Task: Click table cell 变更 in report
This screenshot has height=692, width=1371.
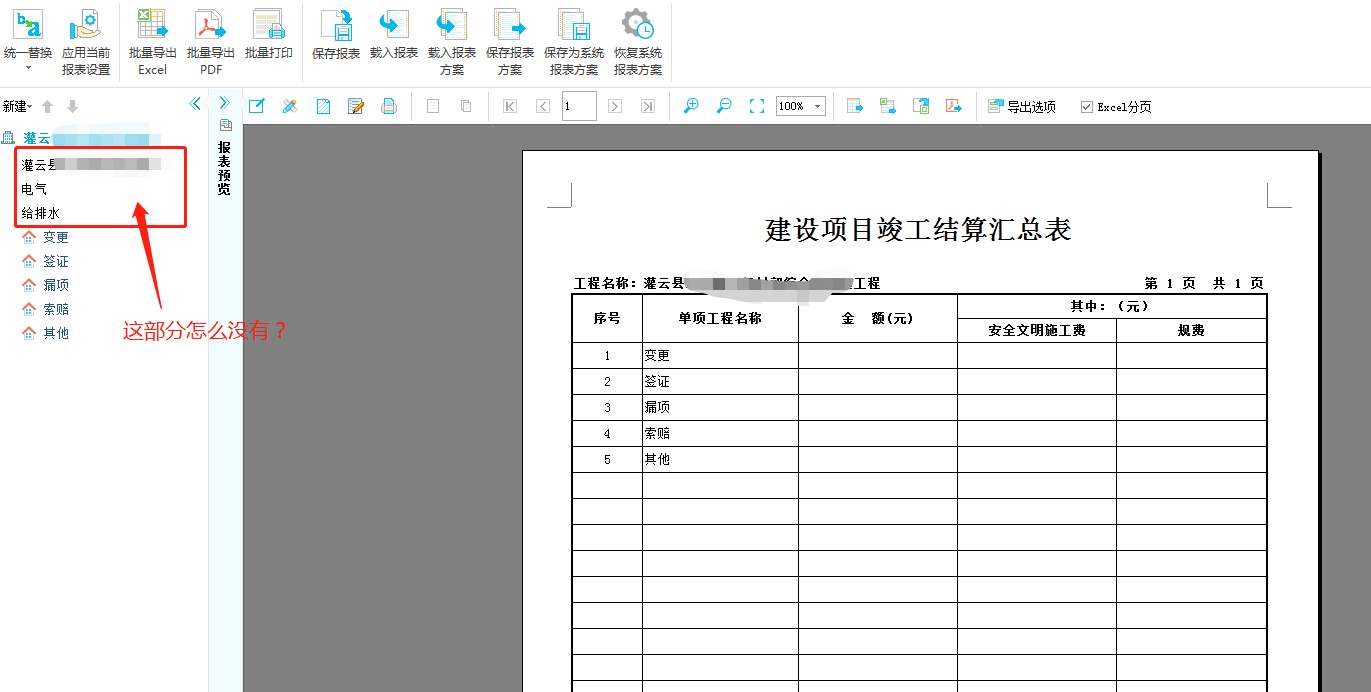Action: click(x=720, y=356)
